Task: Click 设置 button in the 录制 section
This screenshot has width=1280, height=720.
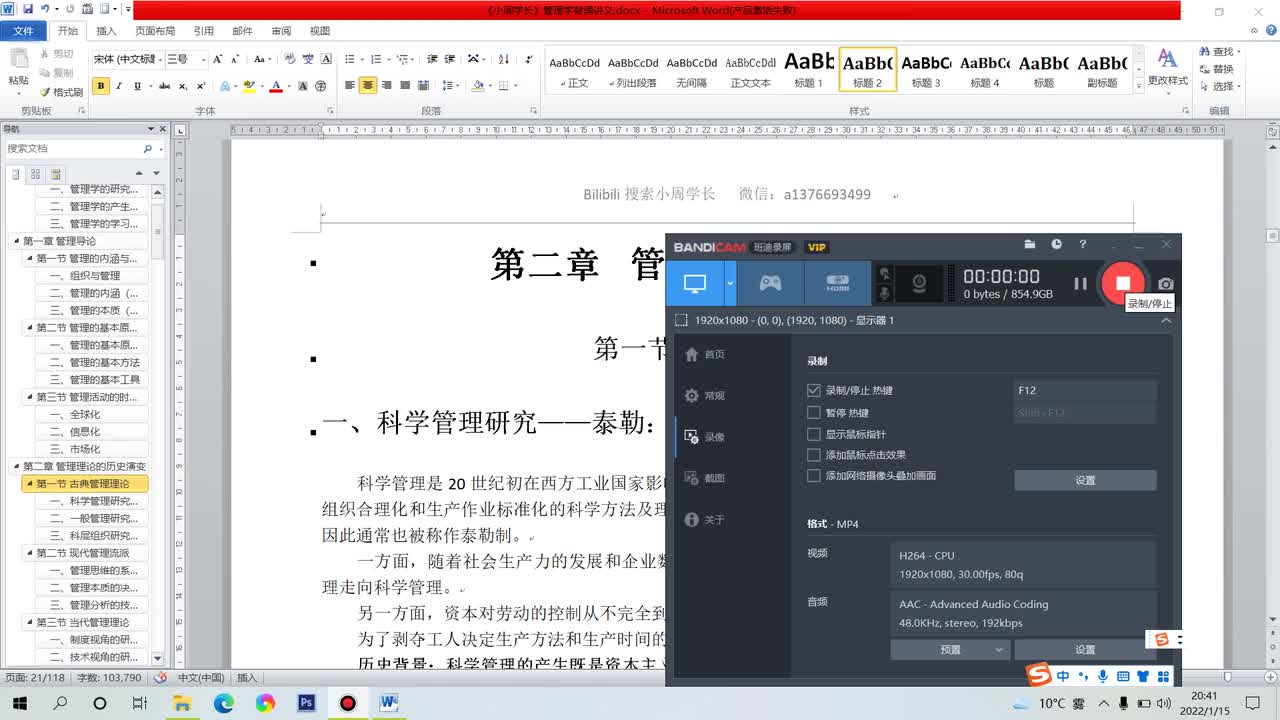Action: coord(1085,481)
